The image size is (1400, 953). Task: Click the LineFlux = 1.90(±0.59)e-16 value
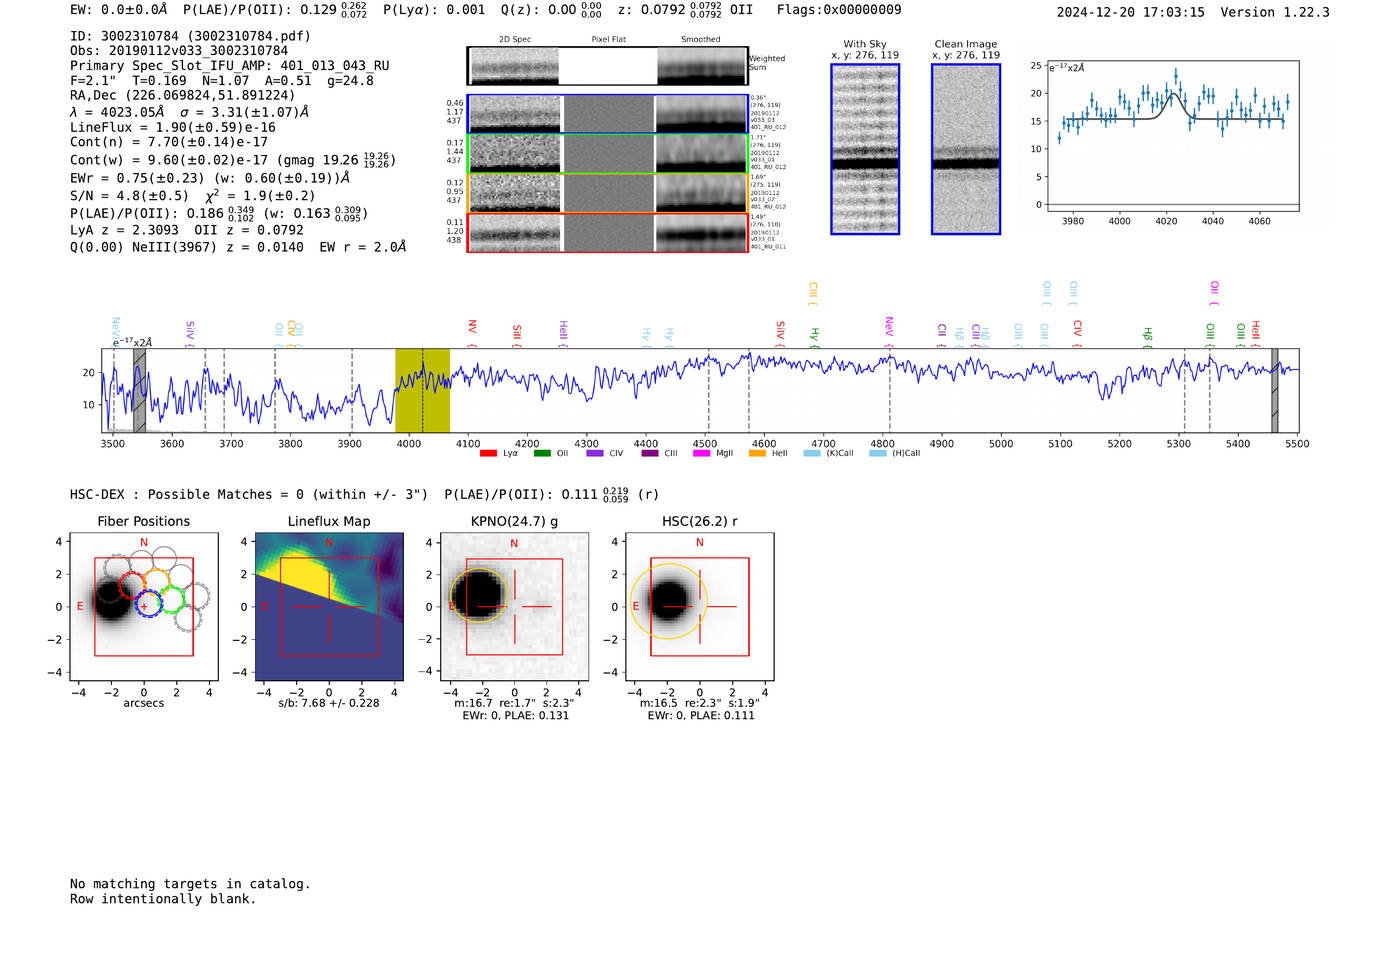[173, 127]
